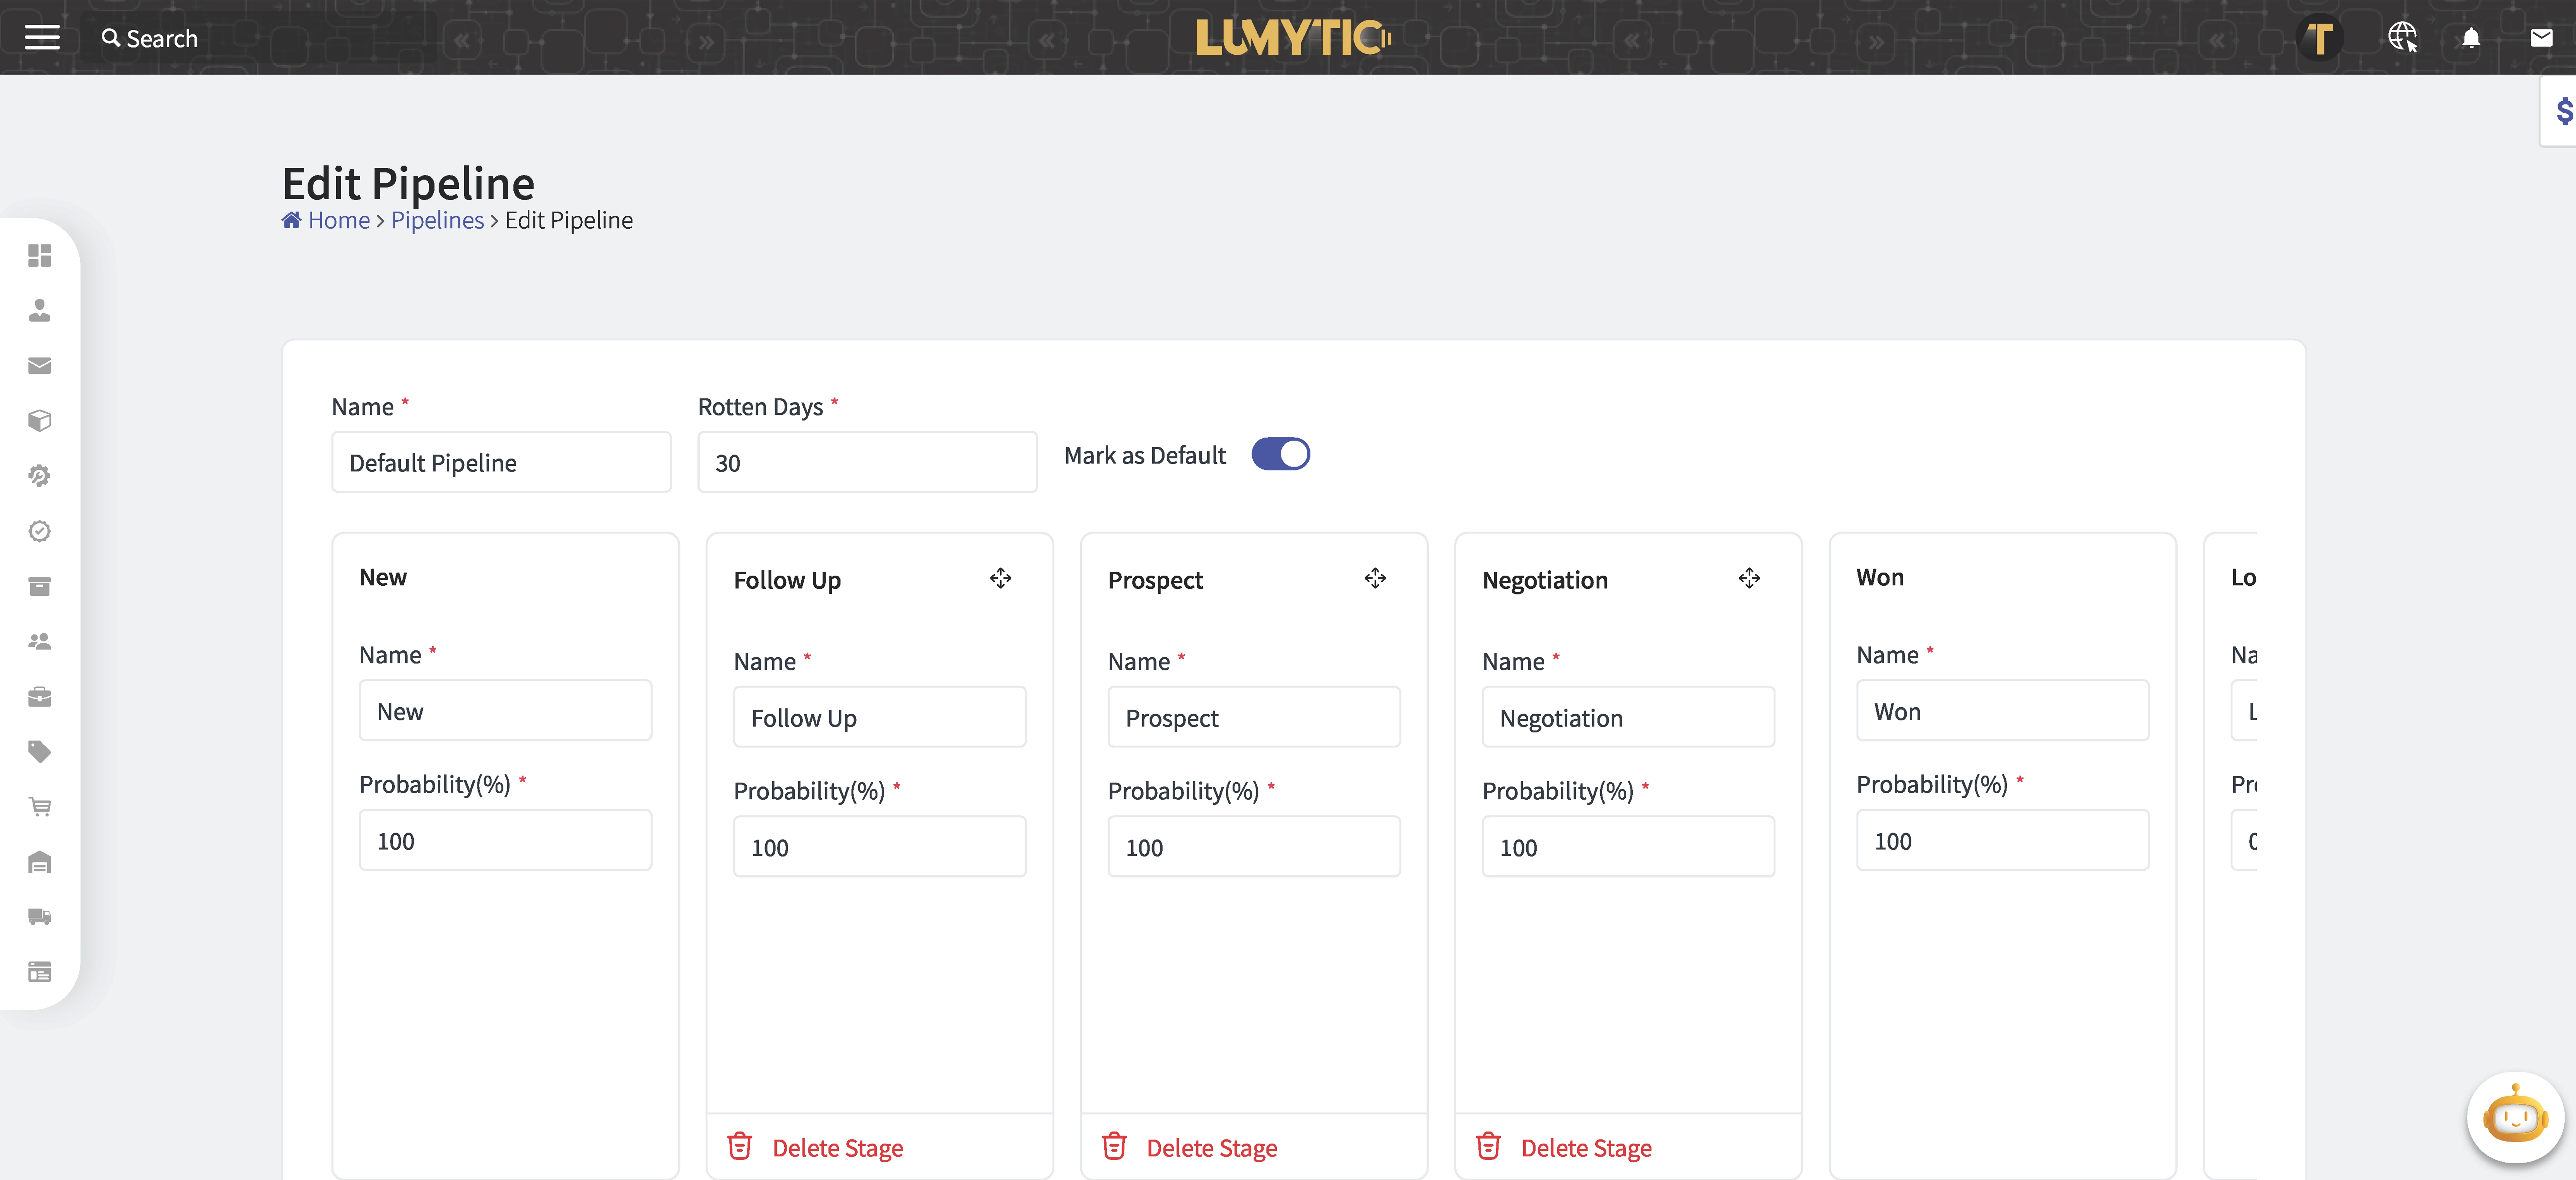The image size is (2576, 1180).
Task: Open the hamburger navigation menu
Action: tap(42, 37)
